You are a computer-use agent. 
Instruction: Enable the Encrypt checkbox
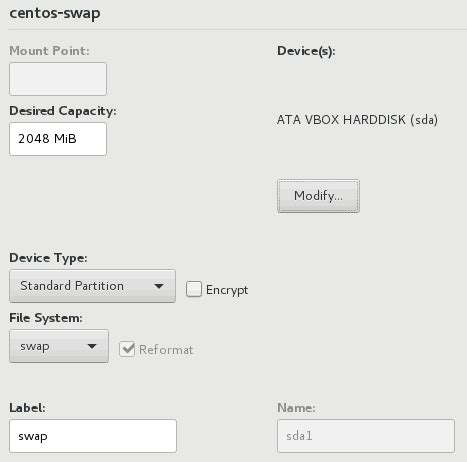pos(194,289)
